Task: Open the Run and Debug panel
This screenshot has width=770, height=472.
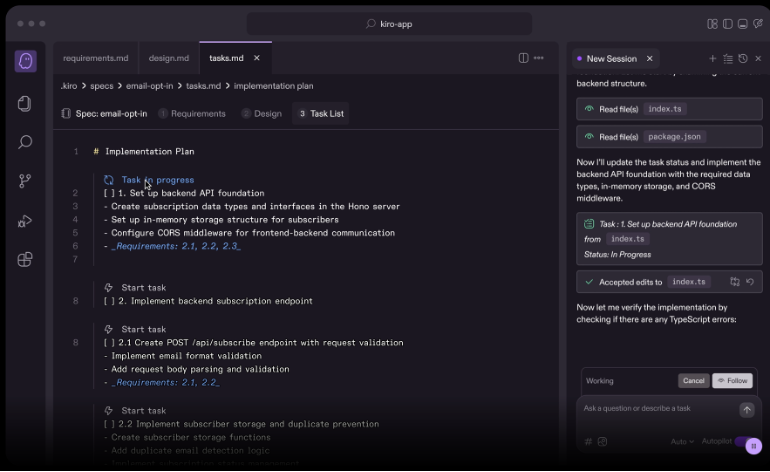Action: pyautogui.click(x=25, y=221)
